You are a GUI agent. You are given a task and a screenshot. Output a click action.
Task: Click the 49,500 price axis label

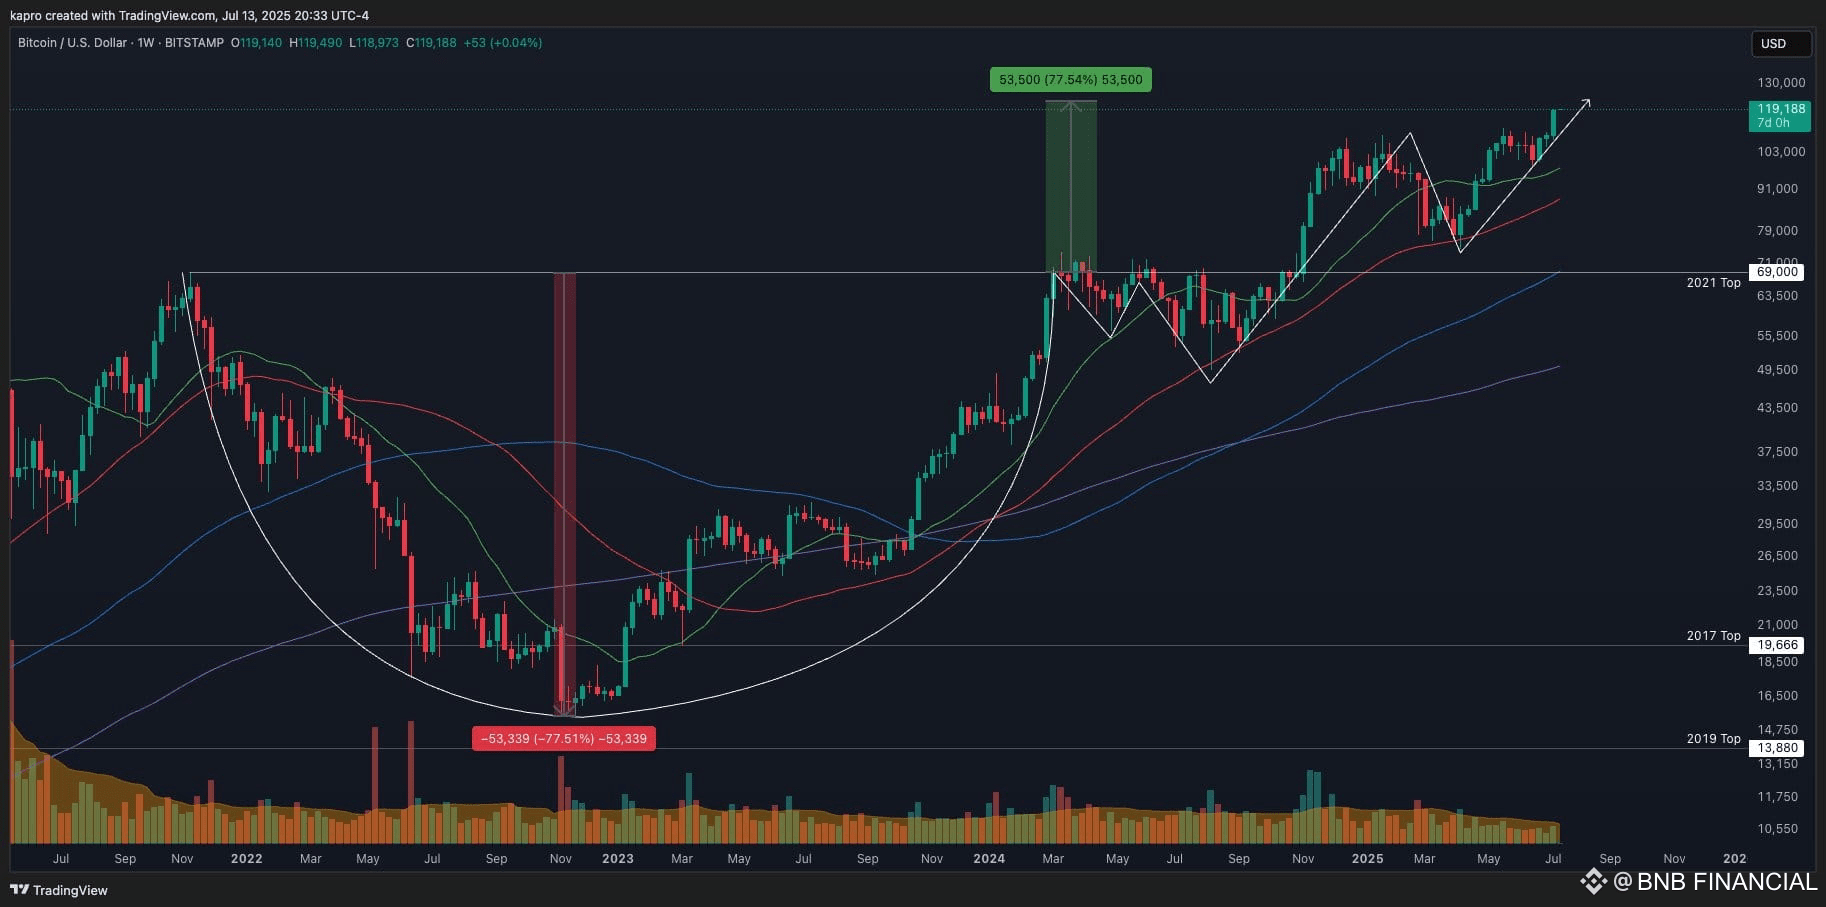pos(1777,370)
